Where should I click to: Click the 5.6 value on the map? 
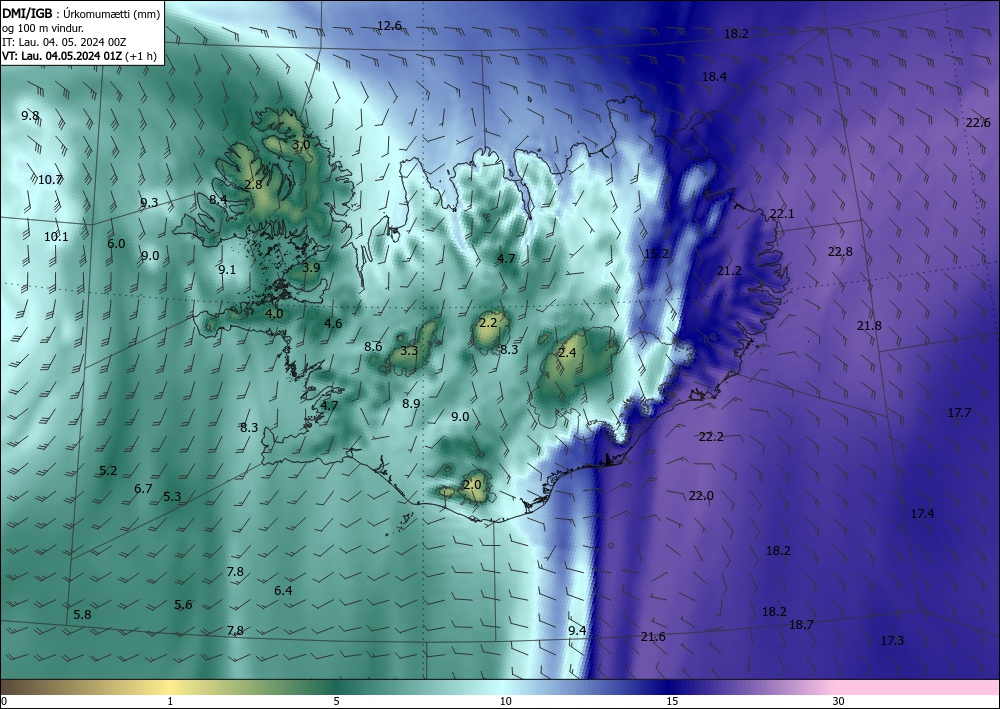point(183,605)
